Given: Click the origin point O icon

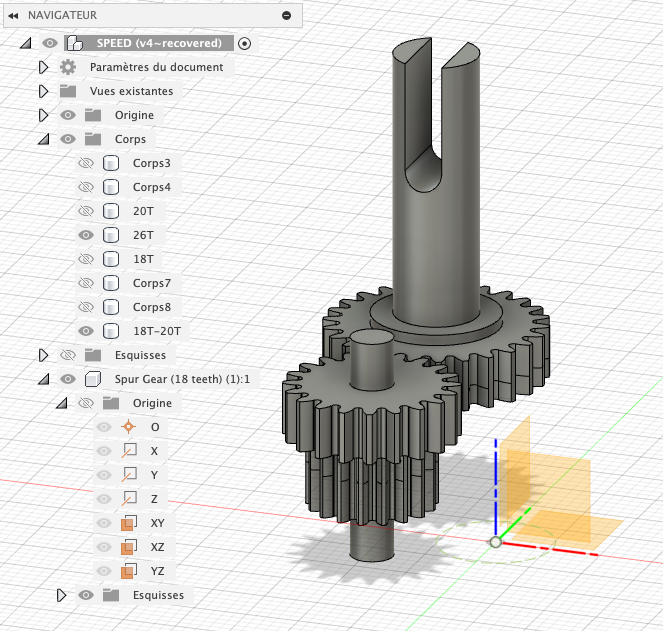Looking at the screenshot, I should (127, 427).
